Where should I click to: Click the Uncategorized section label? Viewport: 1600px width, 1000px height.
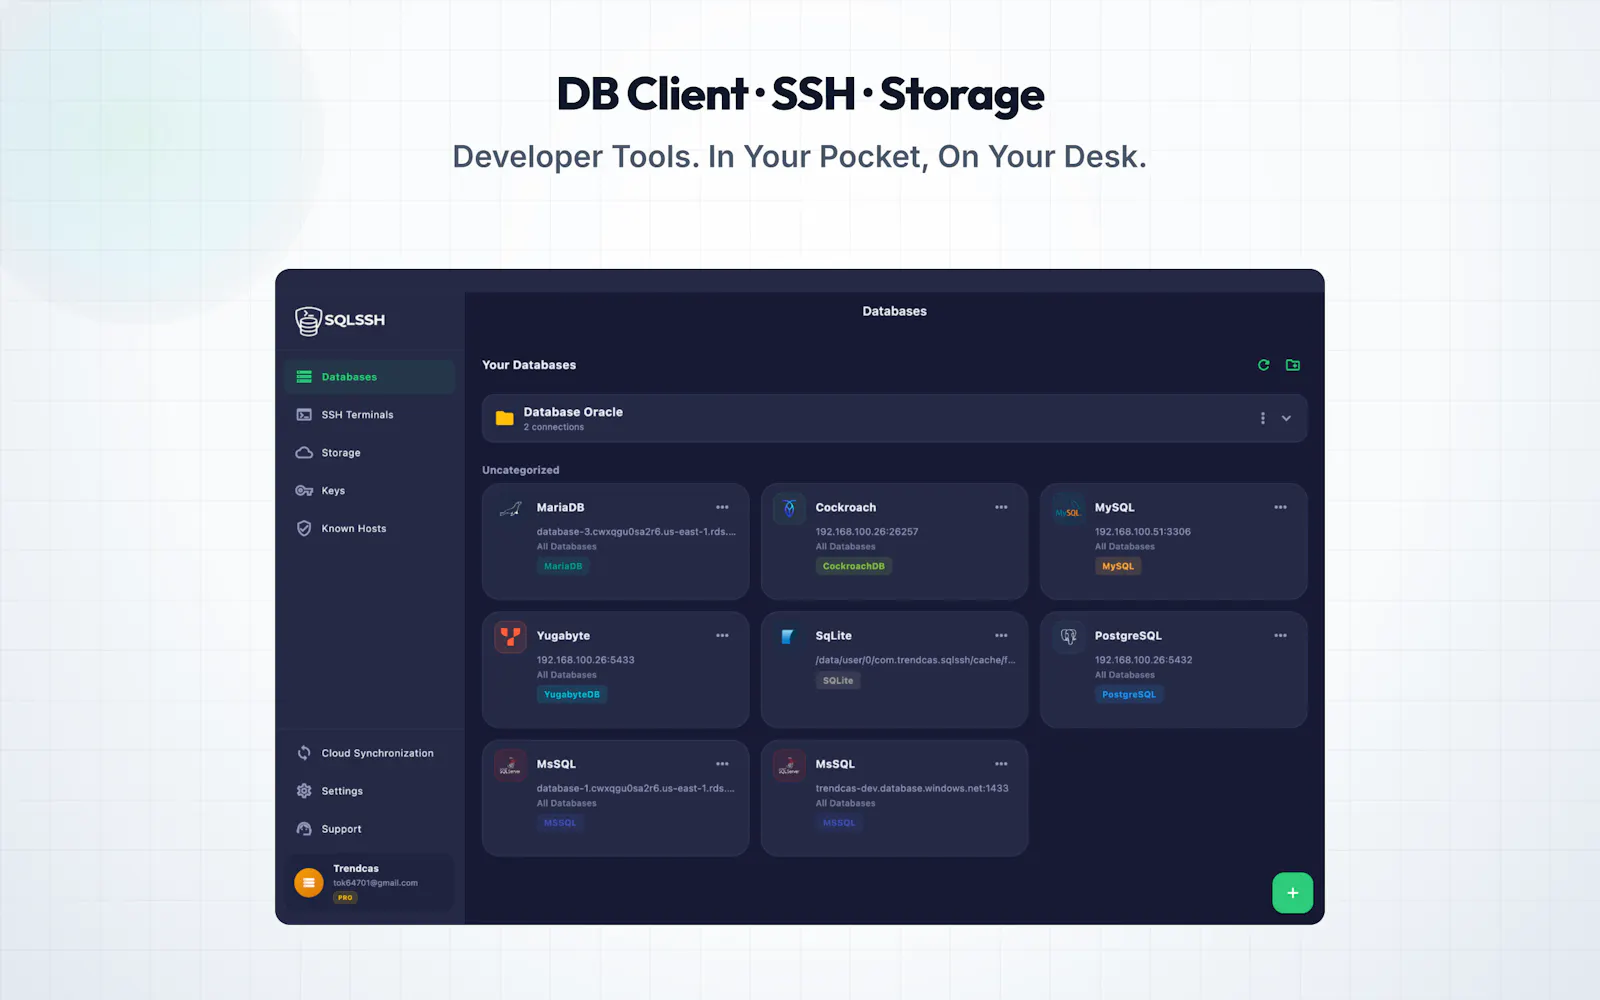point(521,470)
